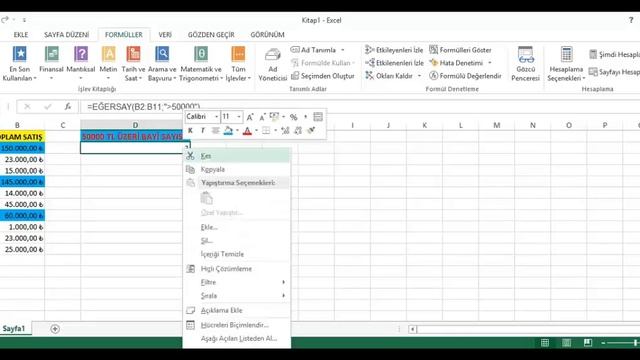Image resolution: width=640 pixels, height=360 pixels.
Task: Click Etkilenenleri İzle trace dependents
Action: tap(394, 63)
